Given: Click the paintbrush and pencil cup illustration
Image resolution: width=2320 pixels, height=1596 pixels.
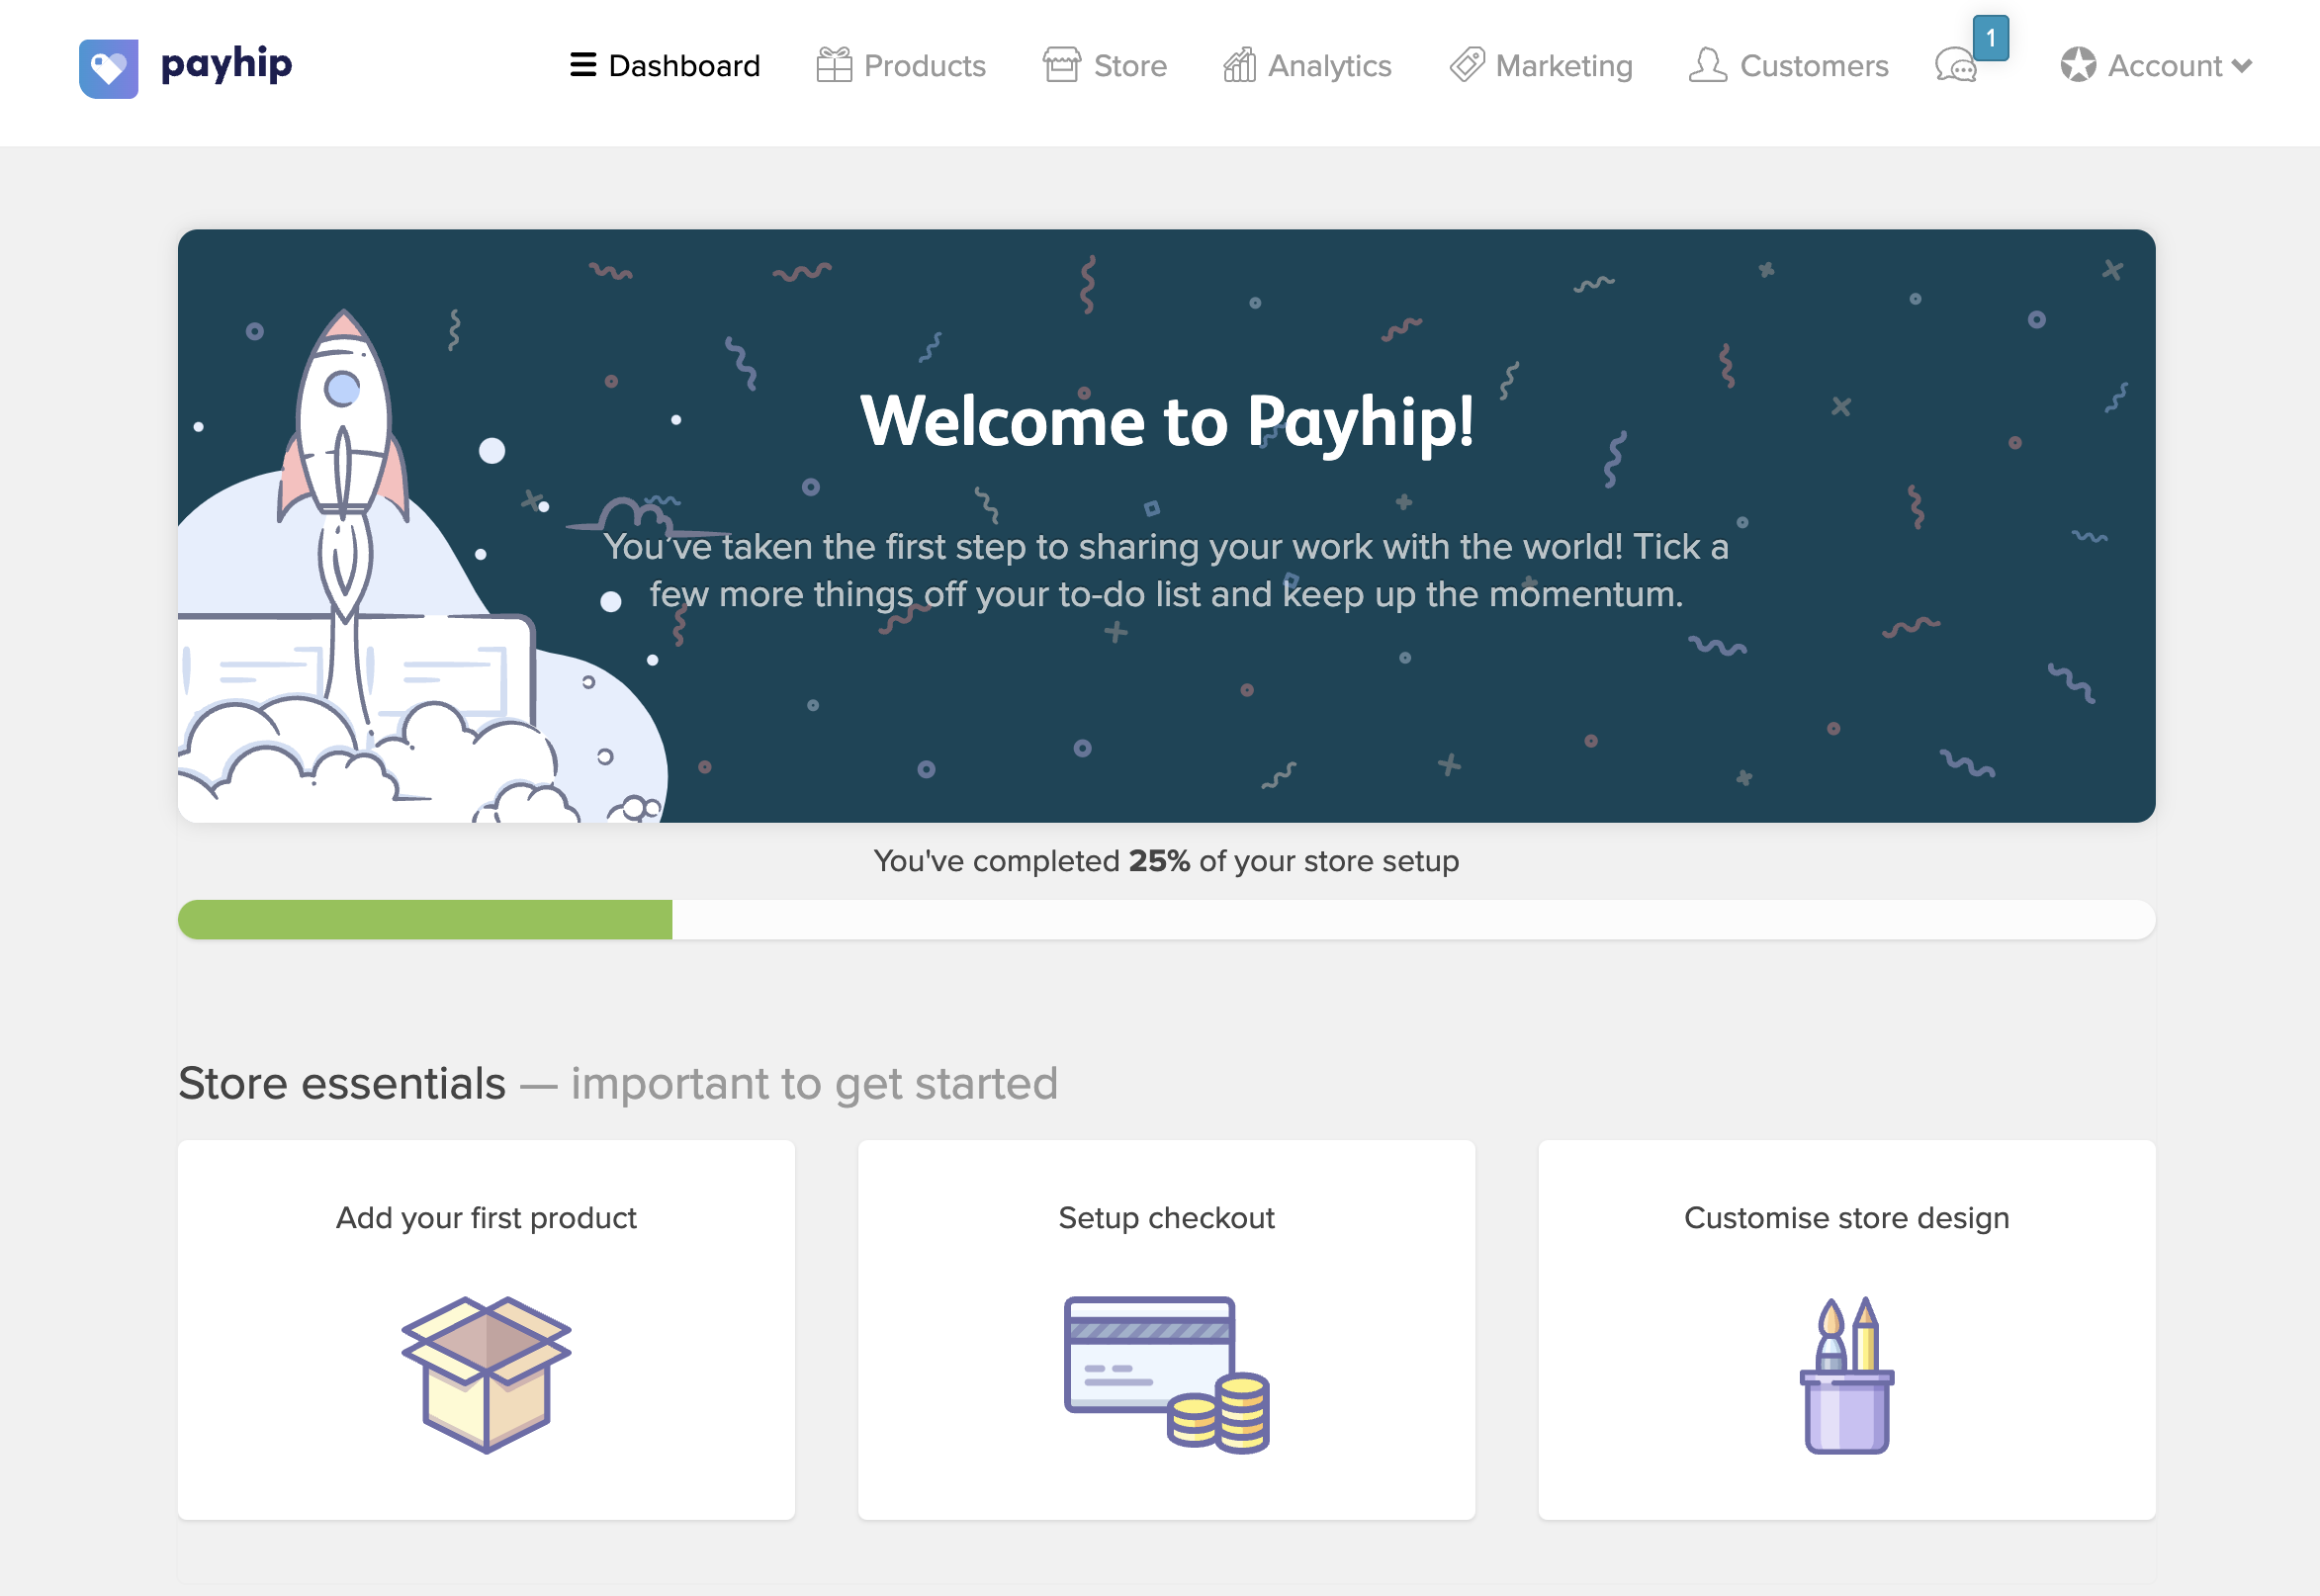Looking at the screenshot, I should click(1846, 1374).
